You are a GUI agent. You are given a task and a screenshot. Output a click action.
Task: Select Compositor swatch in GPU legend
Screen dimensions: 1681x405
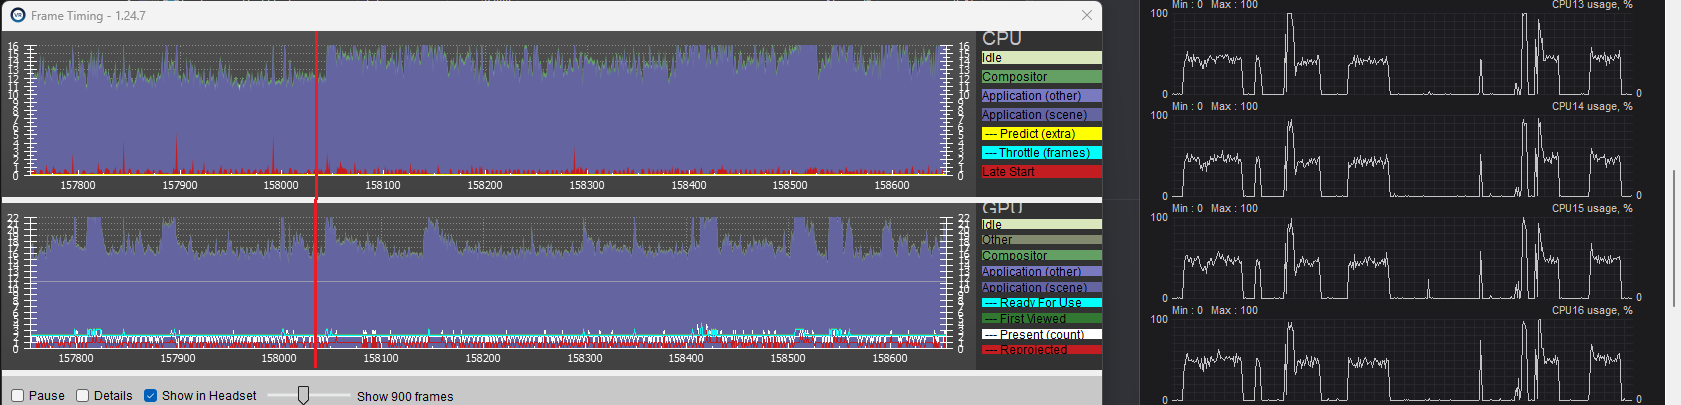pos(1041,256)
